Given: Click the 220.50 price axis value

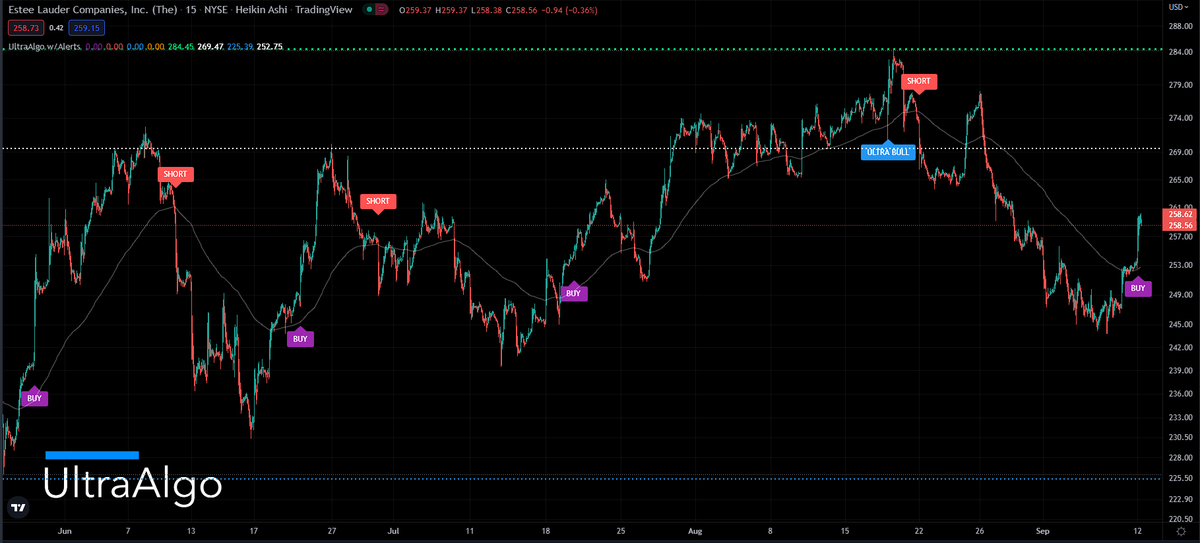Looking at the screenshot, I should [1180, 519].
